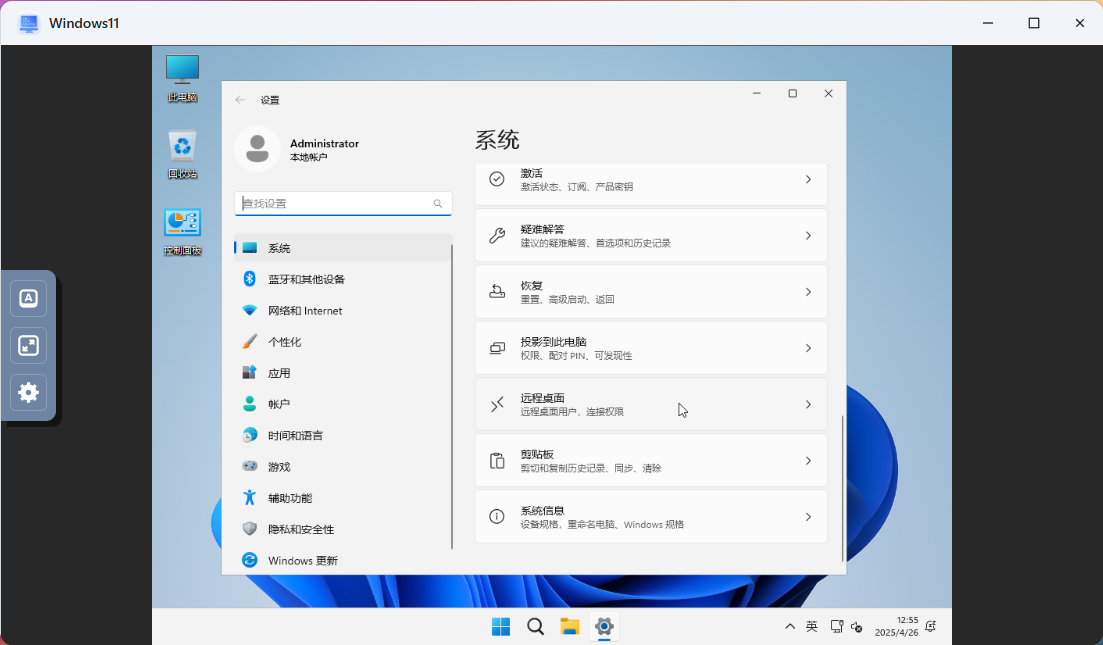The image size is (1103, 645).
Task: Click the 剪贴板 clipboard icon
Action: click(x=497, y=461)
